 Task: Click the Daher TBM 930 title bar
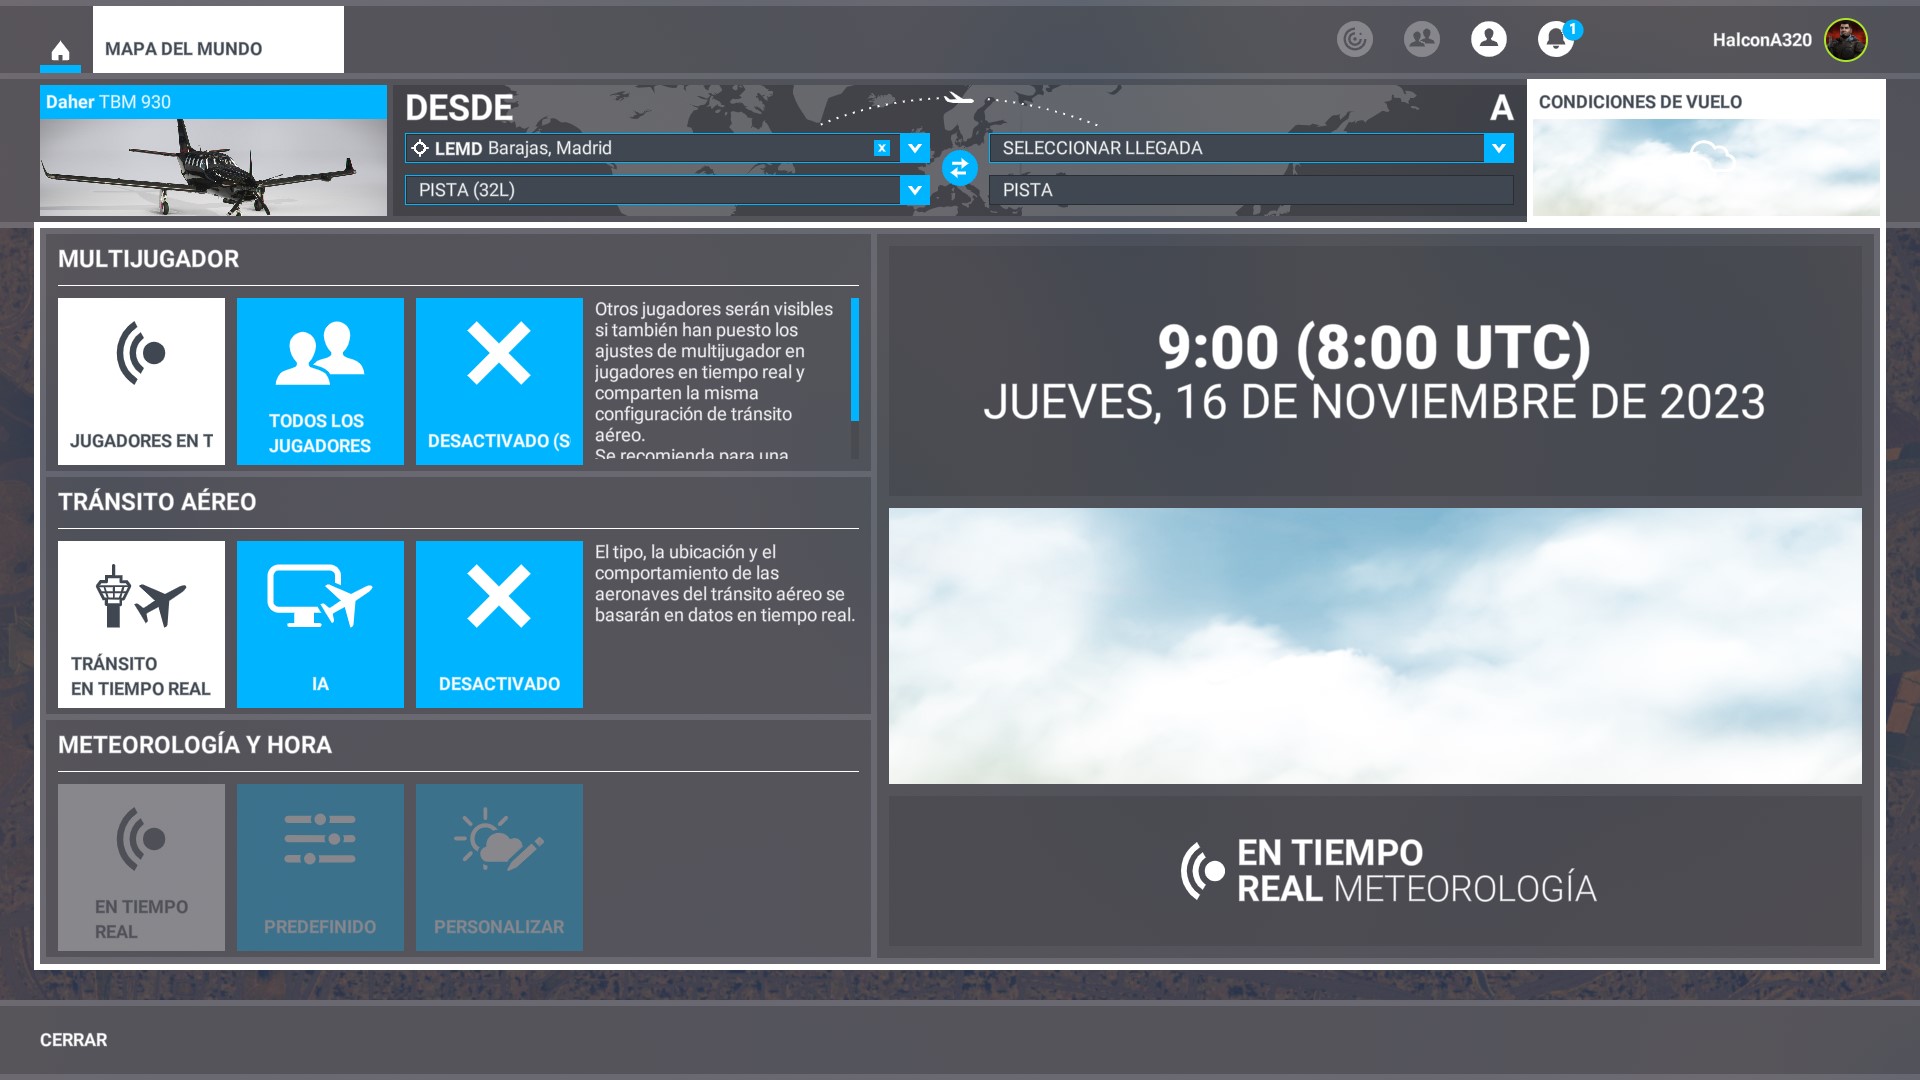[213, 102]
